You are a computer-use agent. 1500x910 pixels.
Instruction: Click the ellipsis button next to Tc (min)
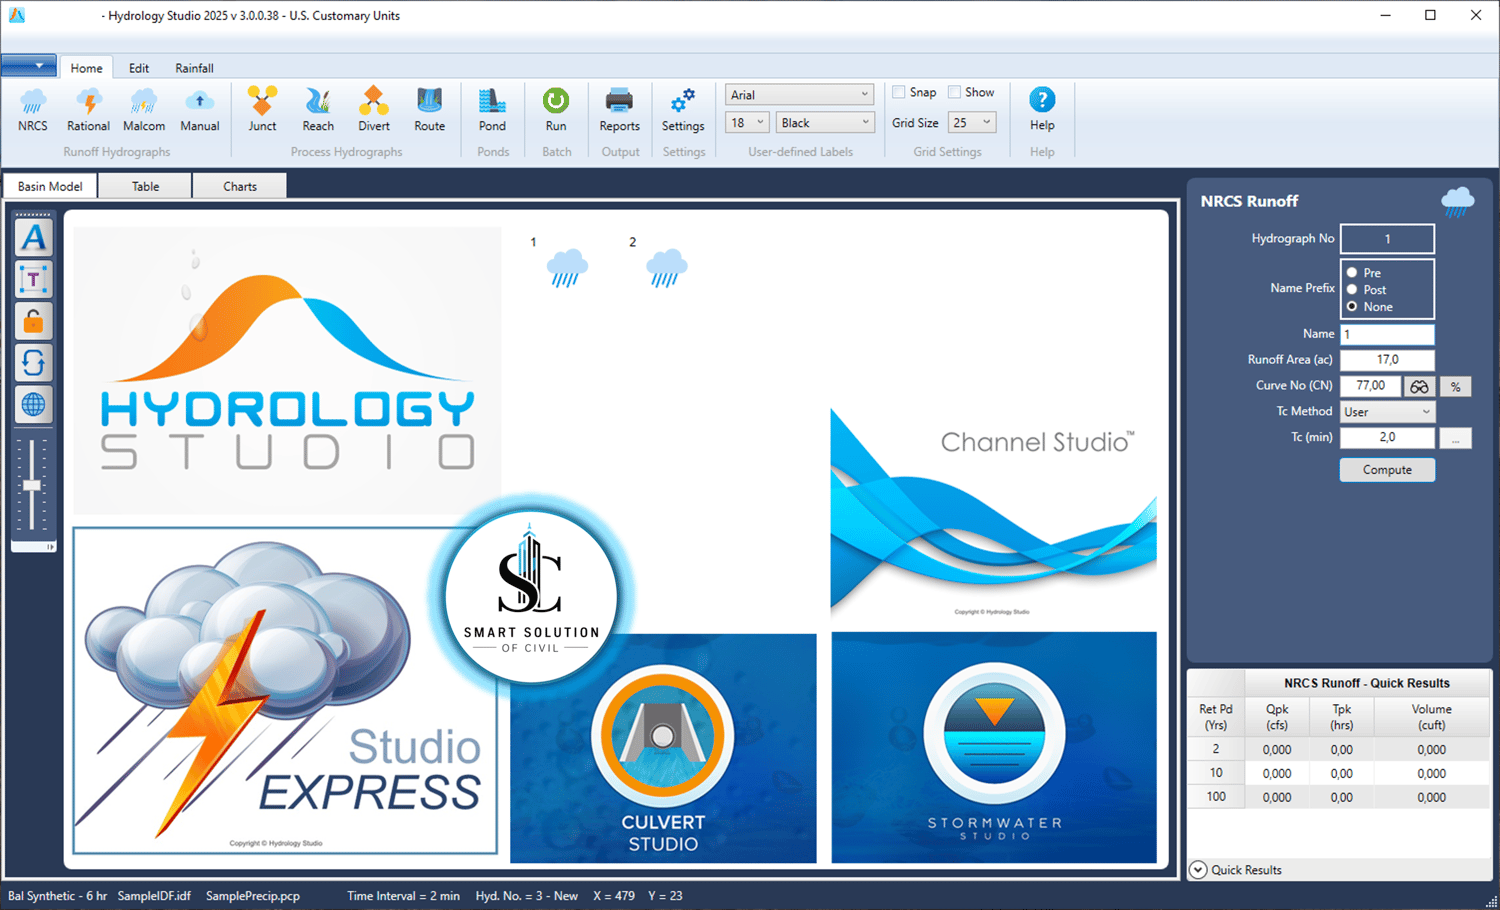(1456, 438)
